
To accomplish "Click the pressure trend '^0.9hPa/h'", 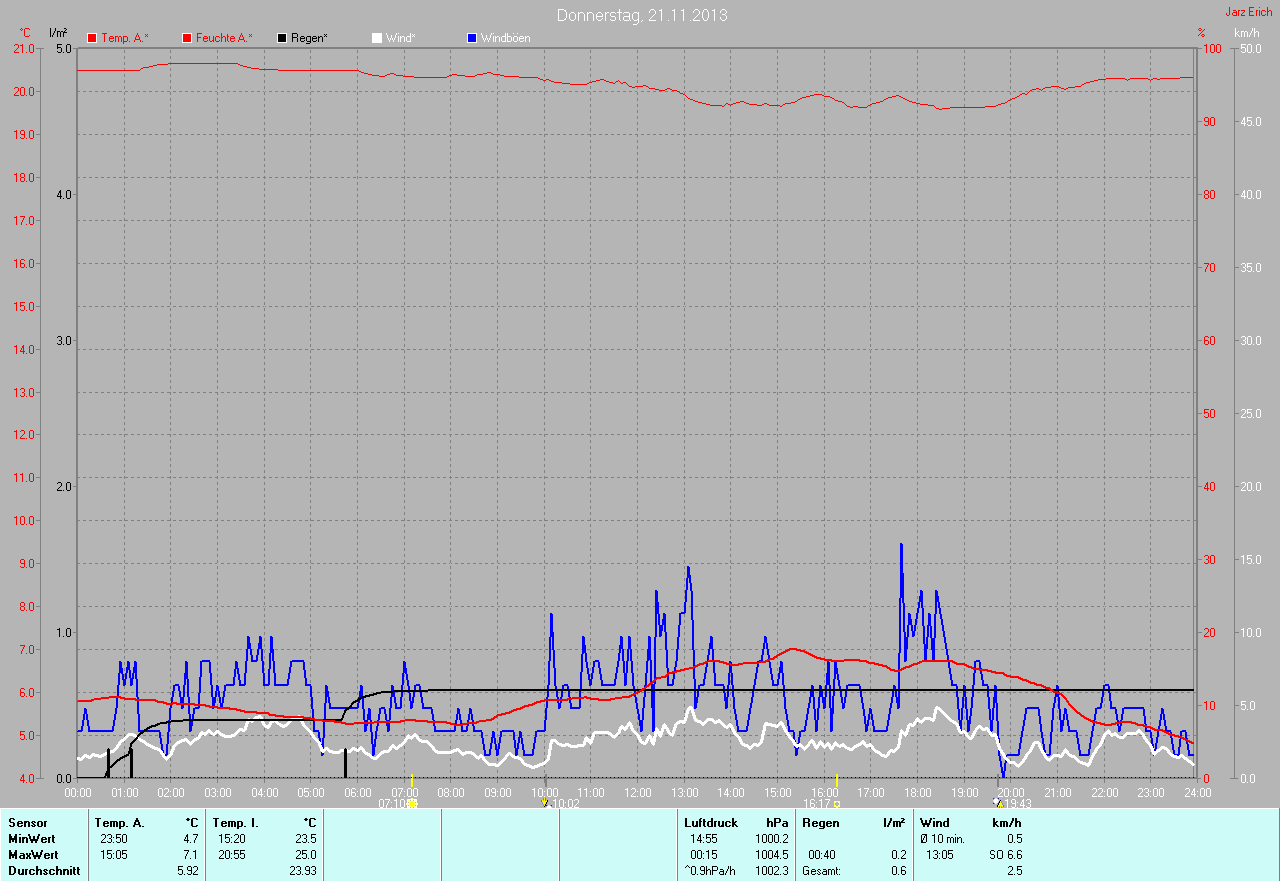I will pyautogui.click(x=710, y=871).
